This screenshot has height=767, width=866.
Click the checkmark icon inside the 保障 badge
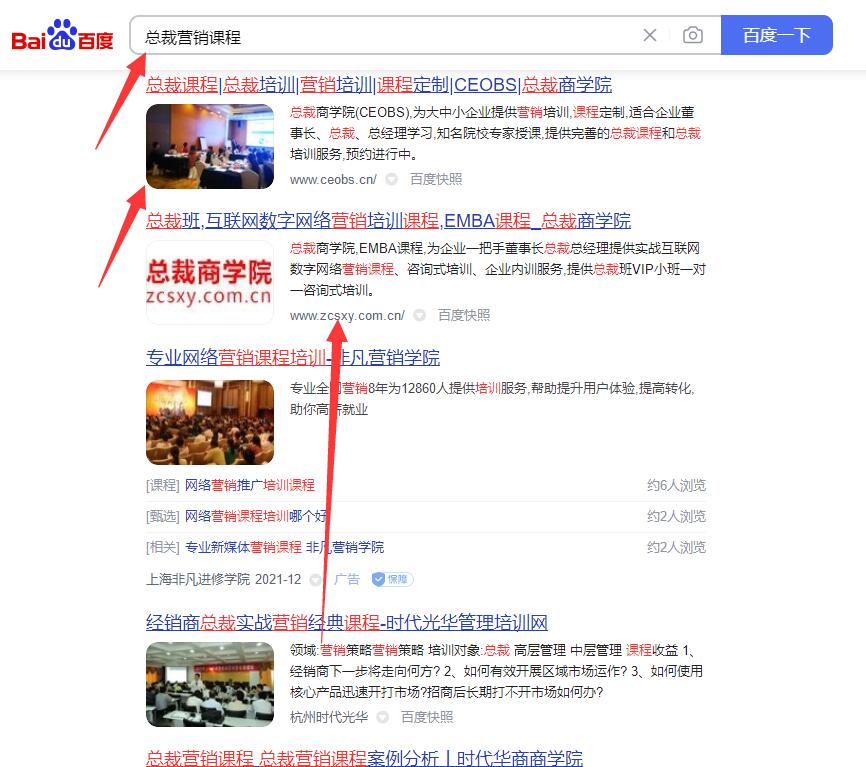click(377, 577)
